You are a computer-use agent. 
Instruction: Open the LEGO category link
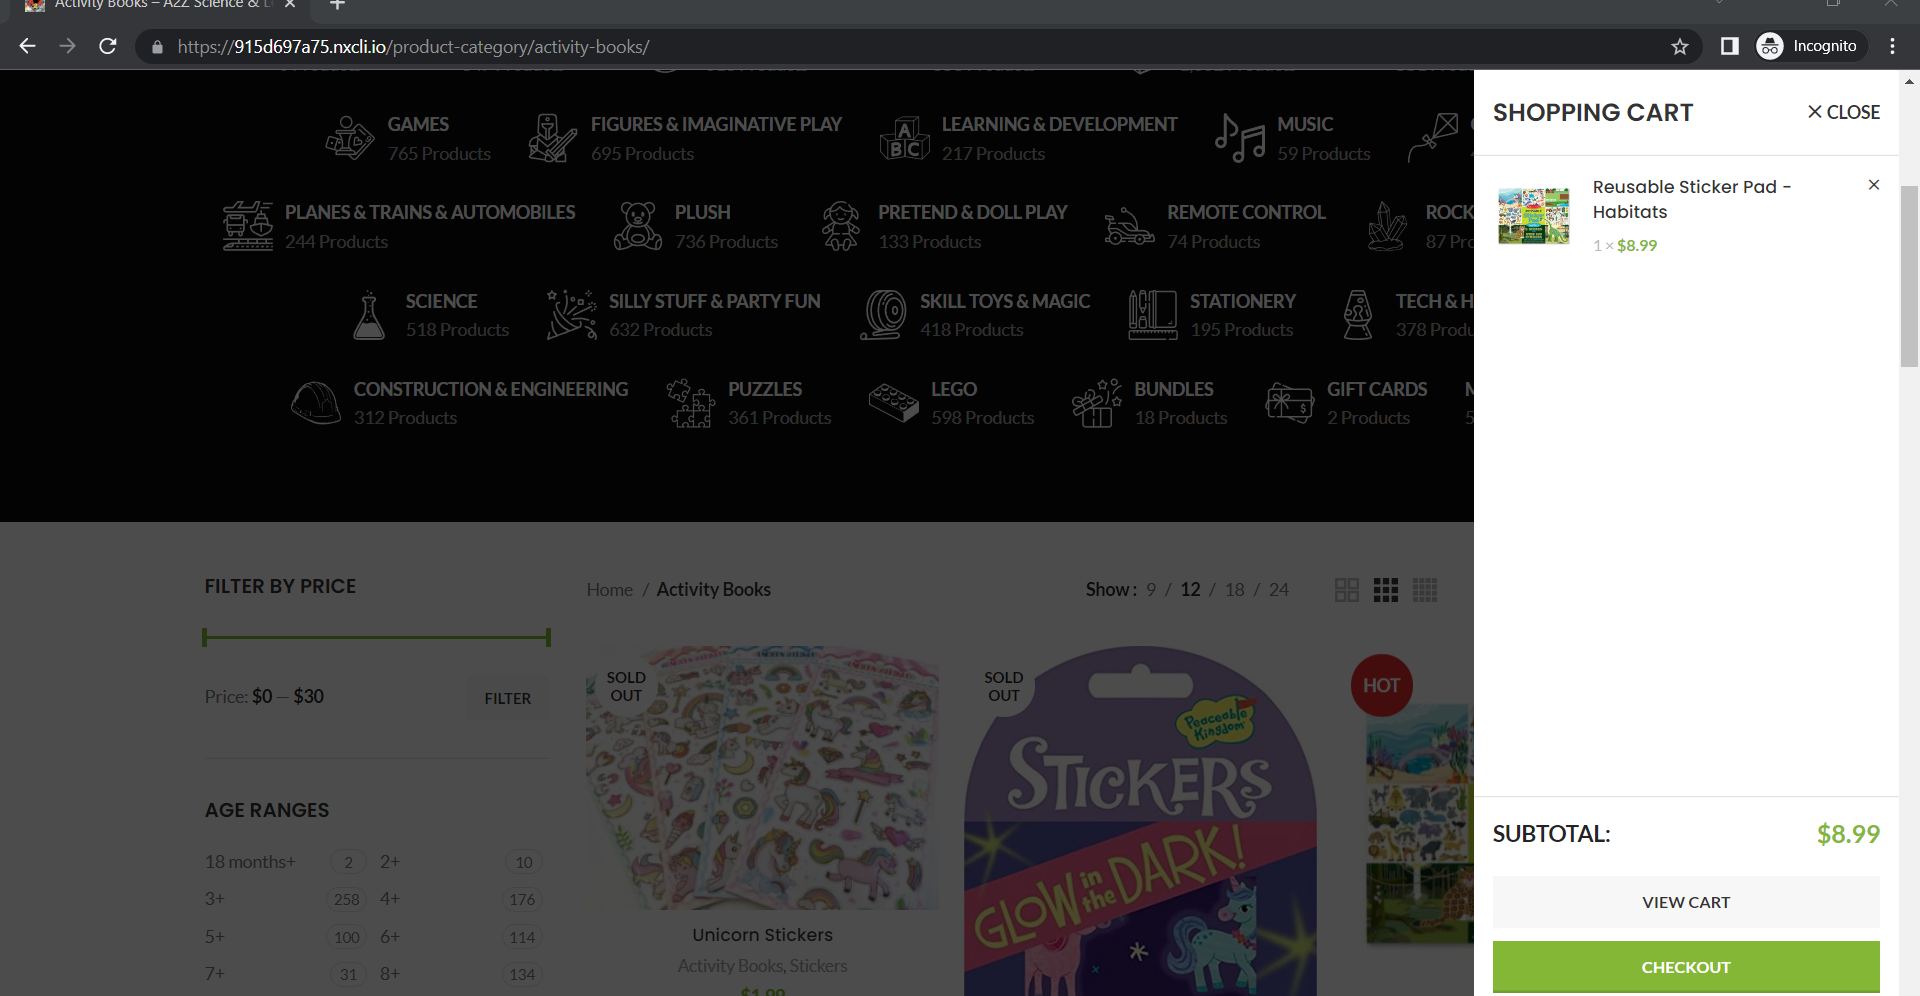point(954,389)
